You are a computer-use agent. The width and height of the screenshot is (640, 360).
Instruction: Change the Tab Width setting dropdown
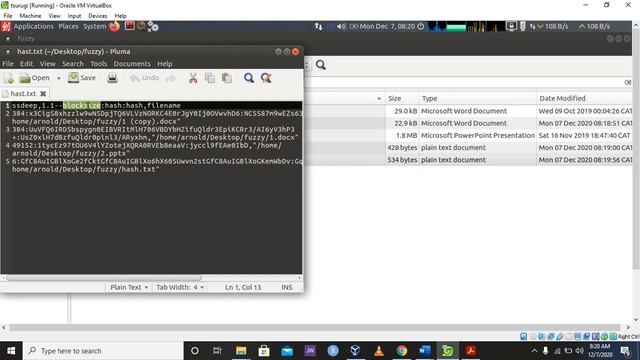180,287
